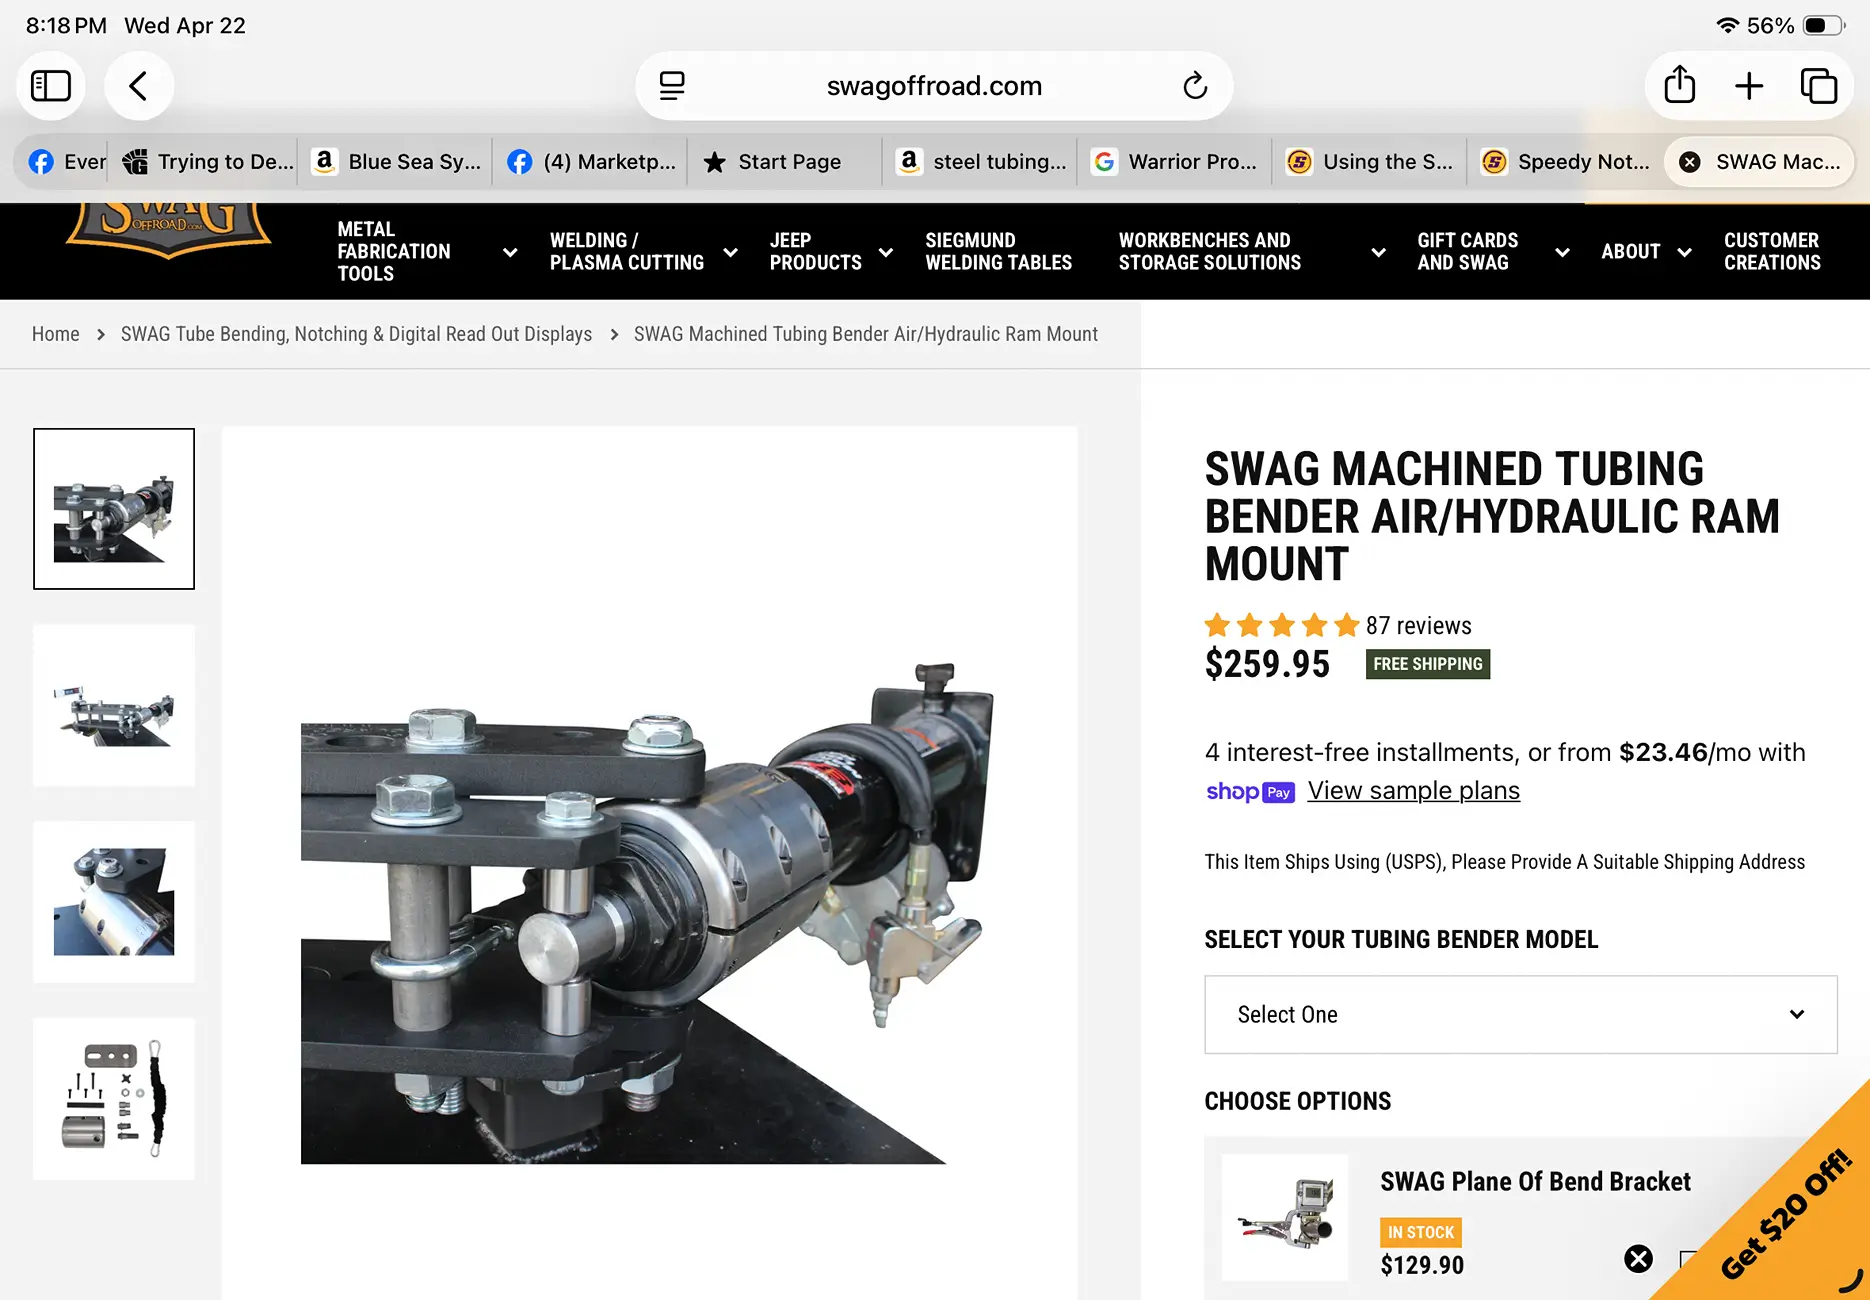Open Welding / Plasma Cutting menu
The image size is (1870, 1300).
point(627,252)
